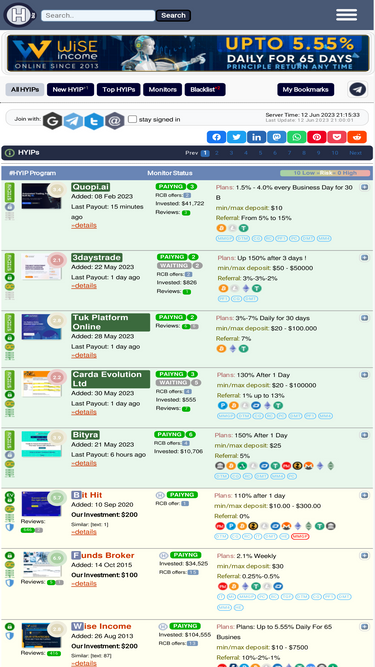Switch to the Top HYIPs tab
The height and width of the screenshot is (667, 375).
tap(119, 90)
